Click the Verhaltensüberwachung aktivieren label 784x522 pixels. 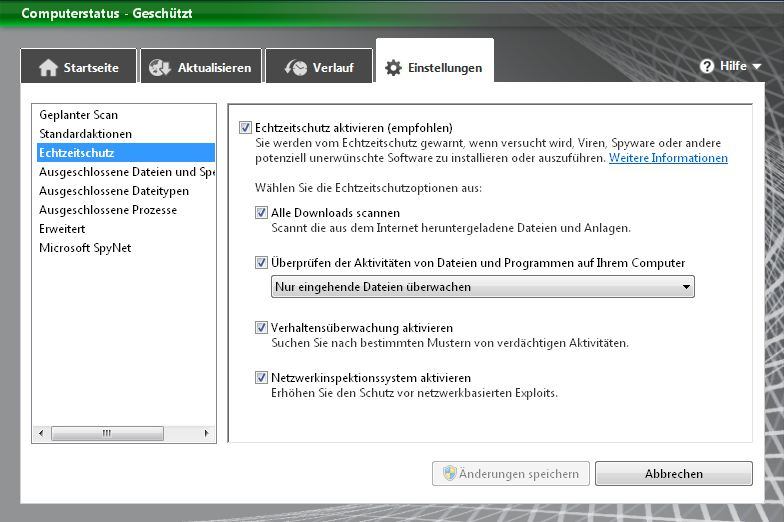[x=362, y=328]
